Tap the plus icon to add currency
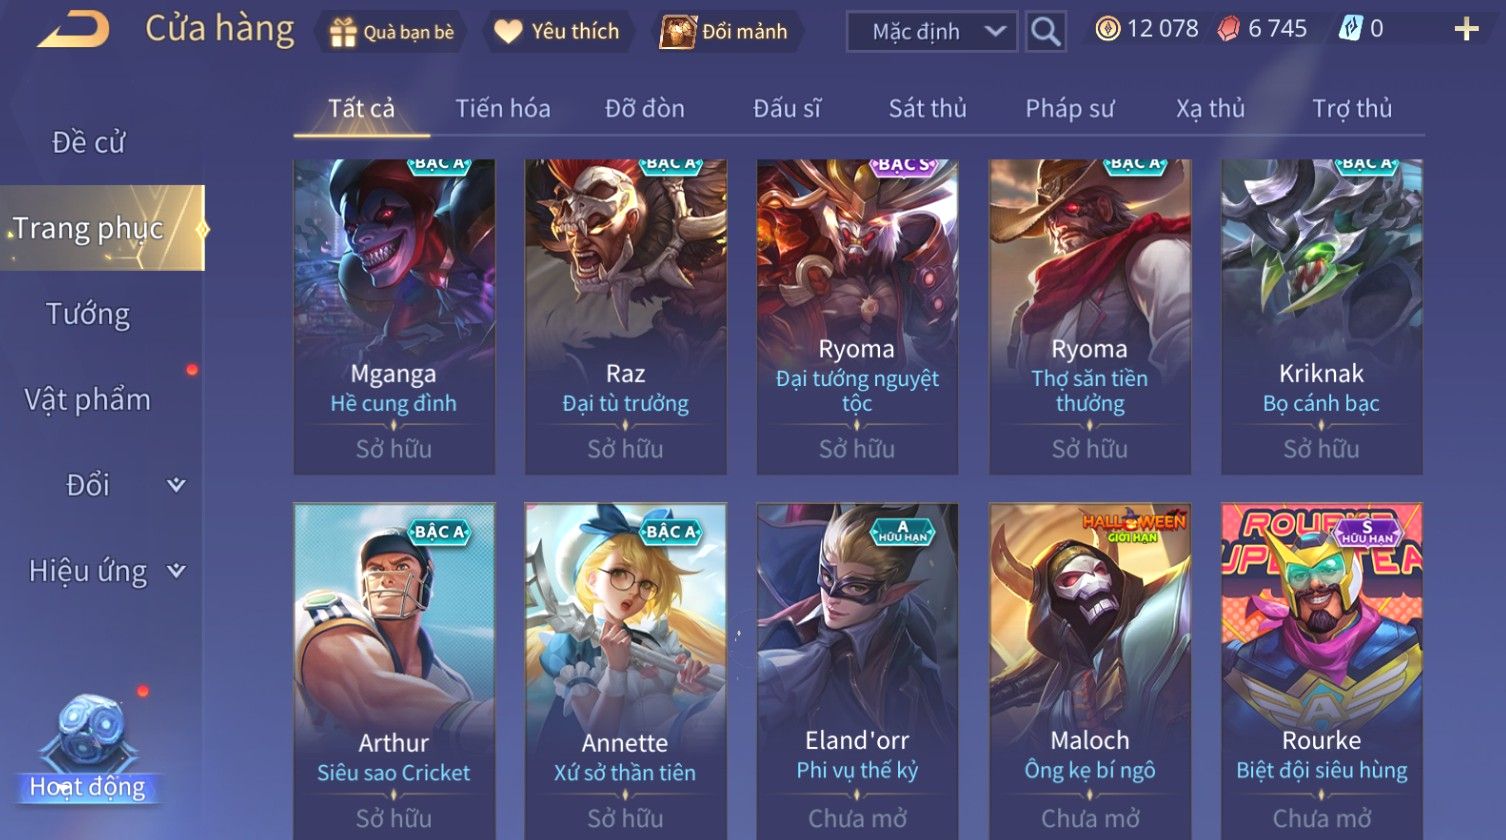Image resolution: width=1506 pixels, height=840 pixels. point(1466,29)
